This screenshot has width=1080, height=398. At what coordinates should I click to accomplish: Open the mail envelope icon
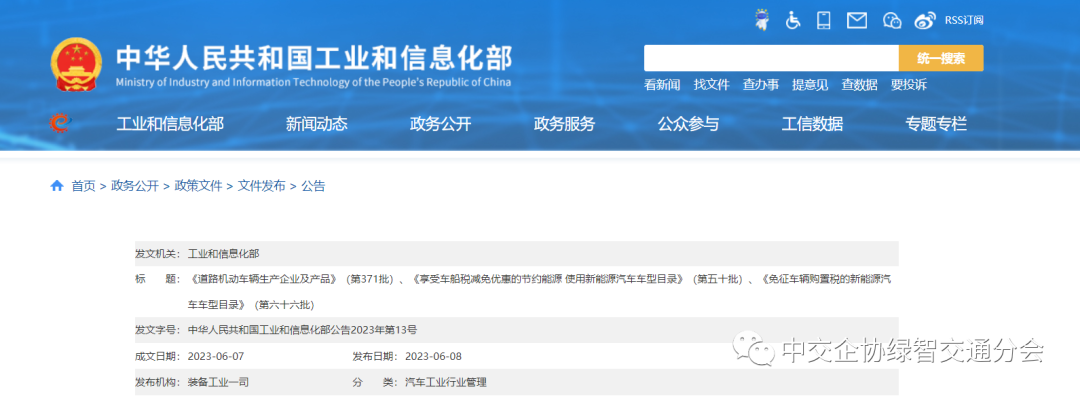(856, 21)
